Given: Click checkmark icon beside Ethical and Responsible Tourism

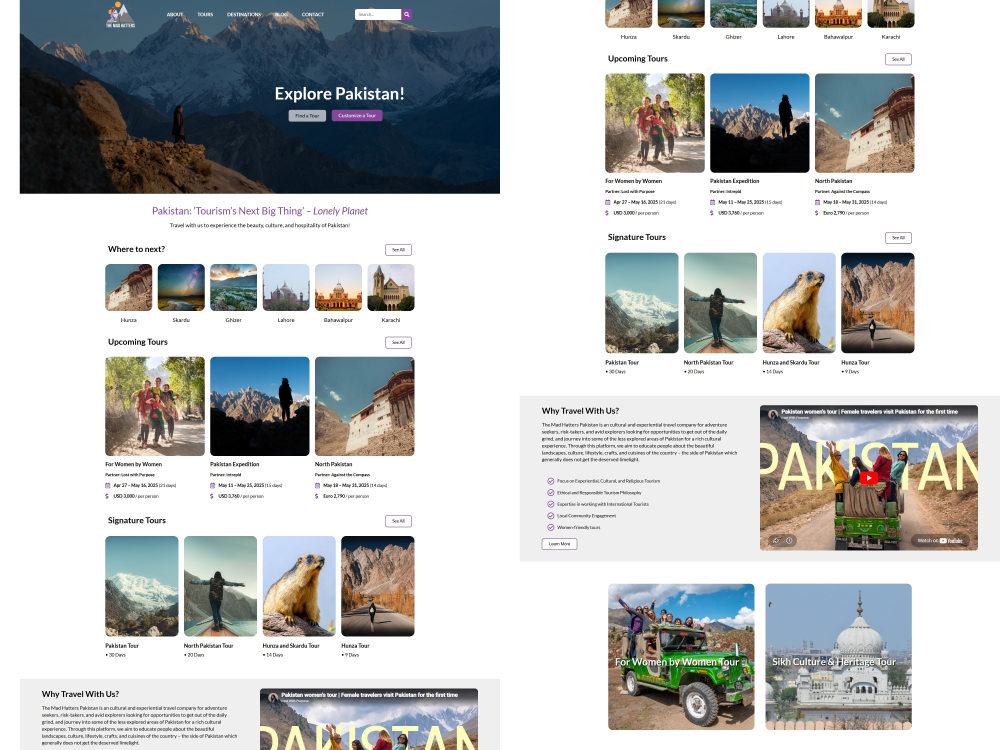Looking at the screenshot, I should [x=550, y=492].
